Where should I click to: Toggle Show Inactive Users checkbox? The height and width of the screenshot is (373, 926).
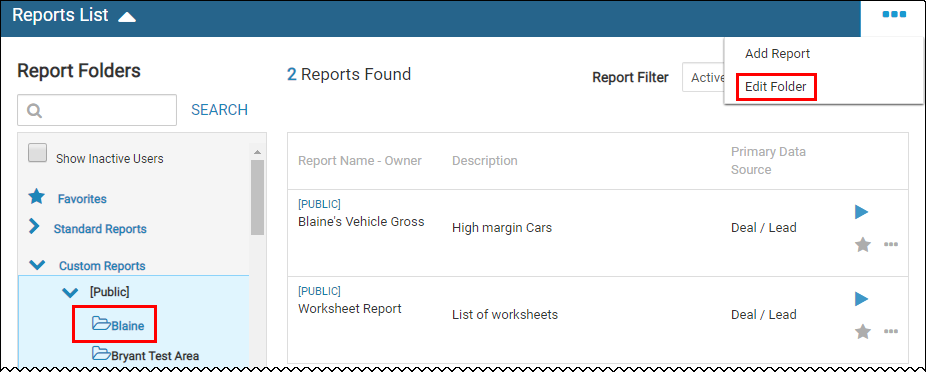pos(38,153)
